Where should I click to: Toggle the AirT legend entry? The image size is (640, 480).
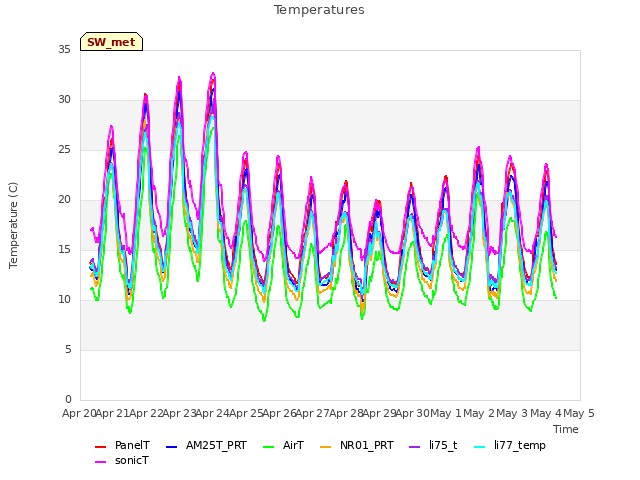click(284, 445)
